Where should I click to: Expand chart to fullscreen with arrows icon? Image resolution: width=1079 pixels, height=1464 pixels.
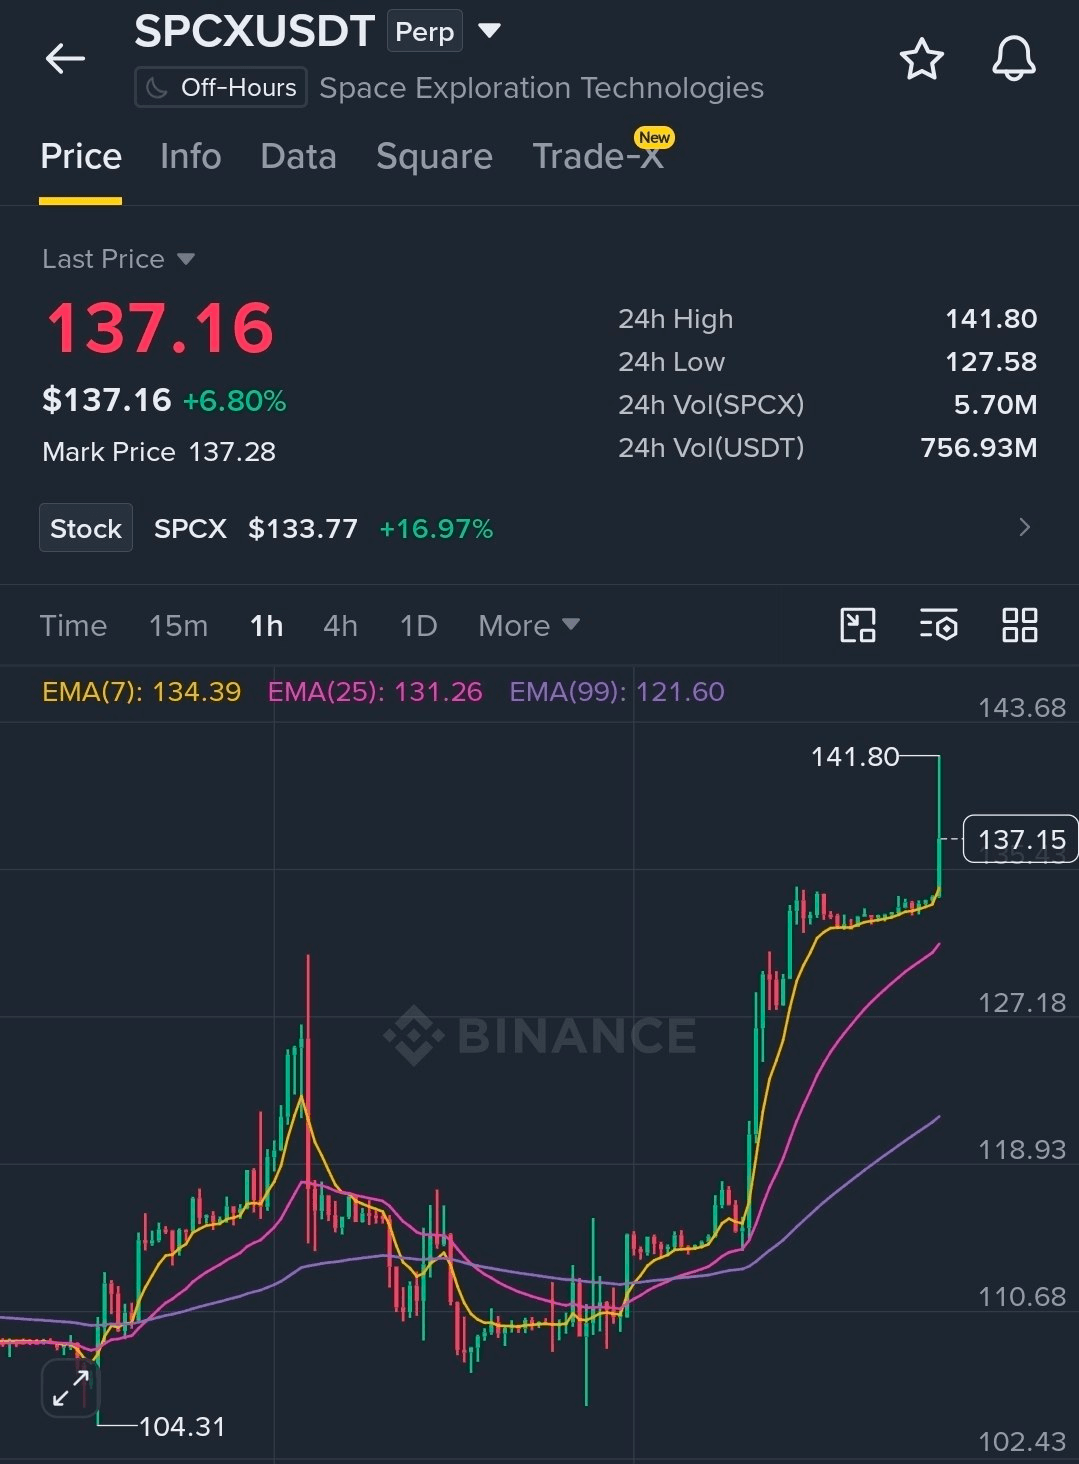[70, 1389]
